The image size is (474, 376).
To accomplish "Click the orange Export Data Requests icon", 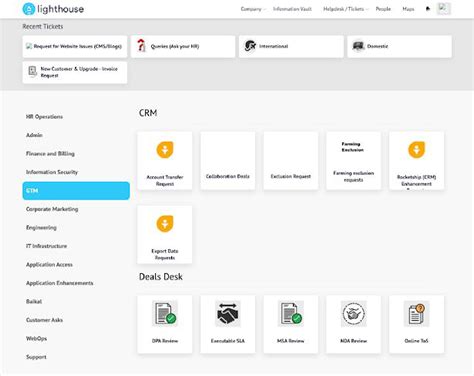I will [165, 224].
